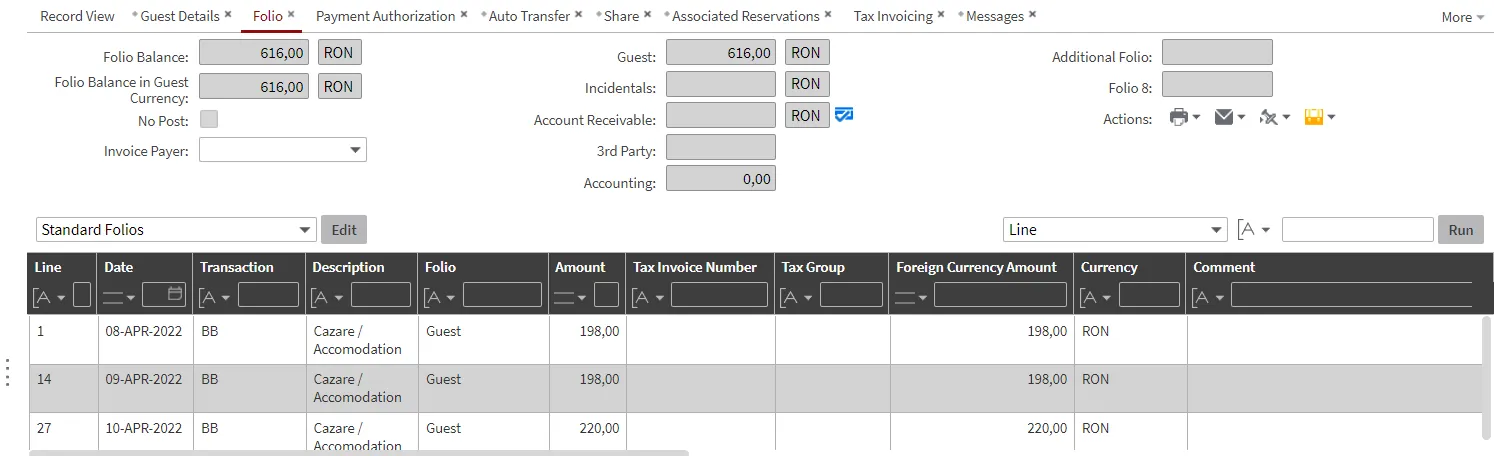Focus the search text box beside Run
Screen dimensions: 1494x456
(x=1357, y=230)
